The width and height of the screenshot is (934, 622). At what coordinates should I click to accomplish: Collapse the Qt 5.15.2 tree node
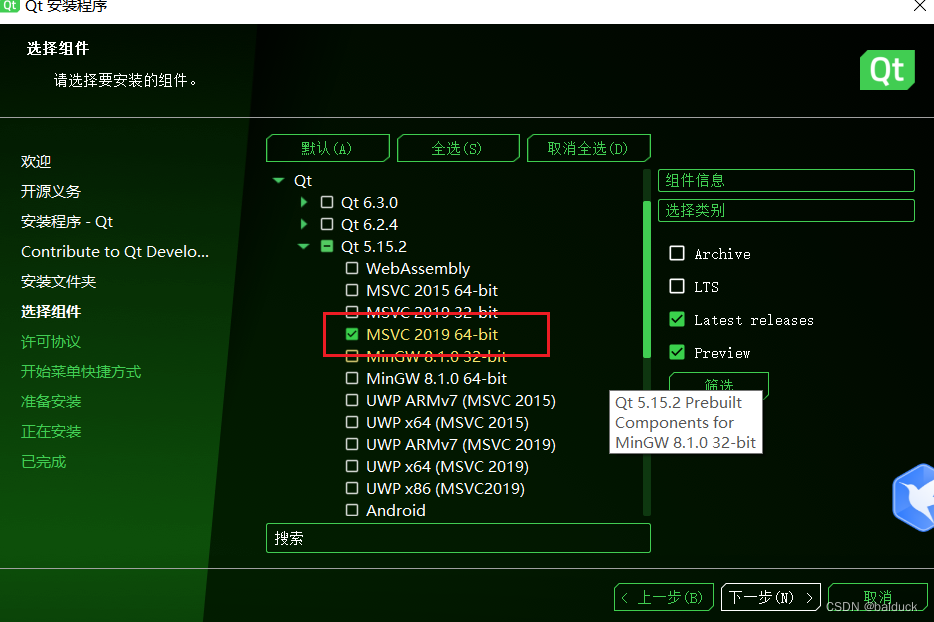tap(303, 246)
